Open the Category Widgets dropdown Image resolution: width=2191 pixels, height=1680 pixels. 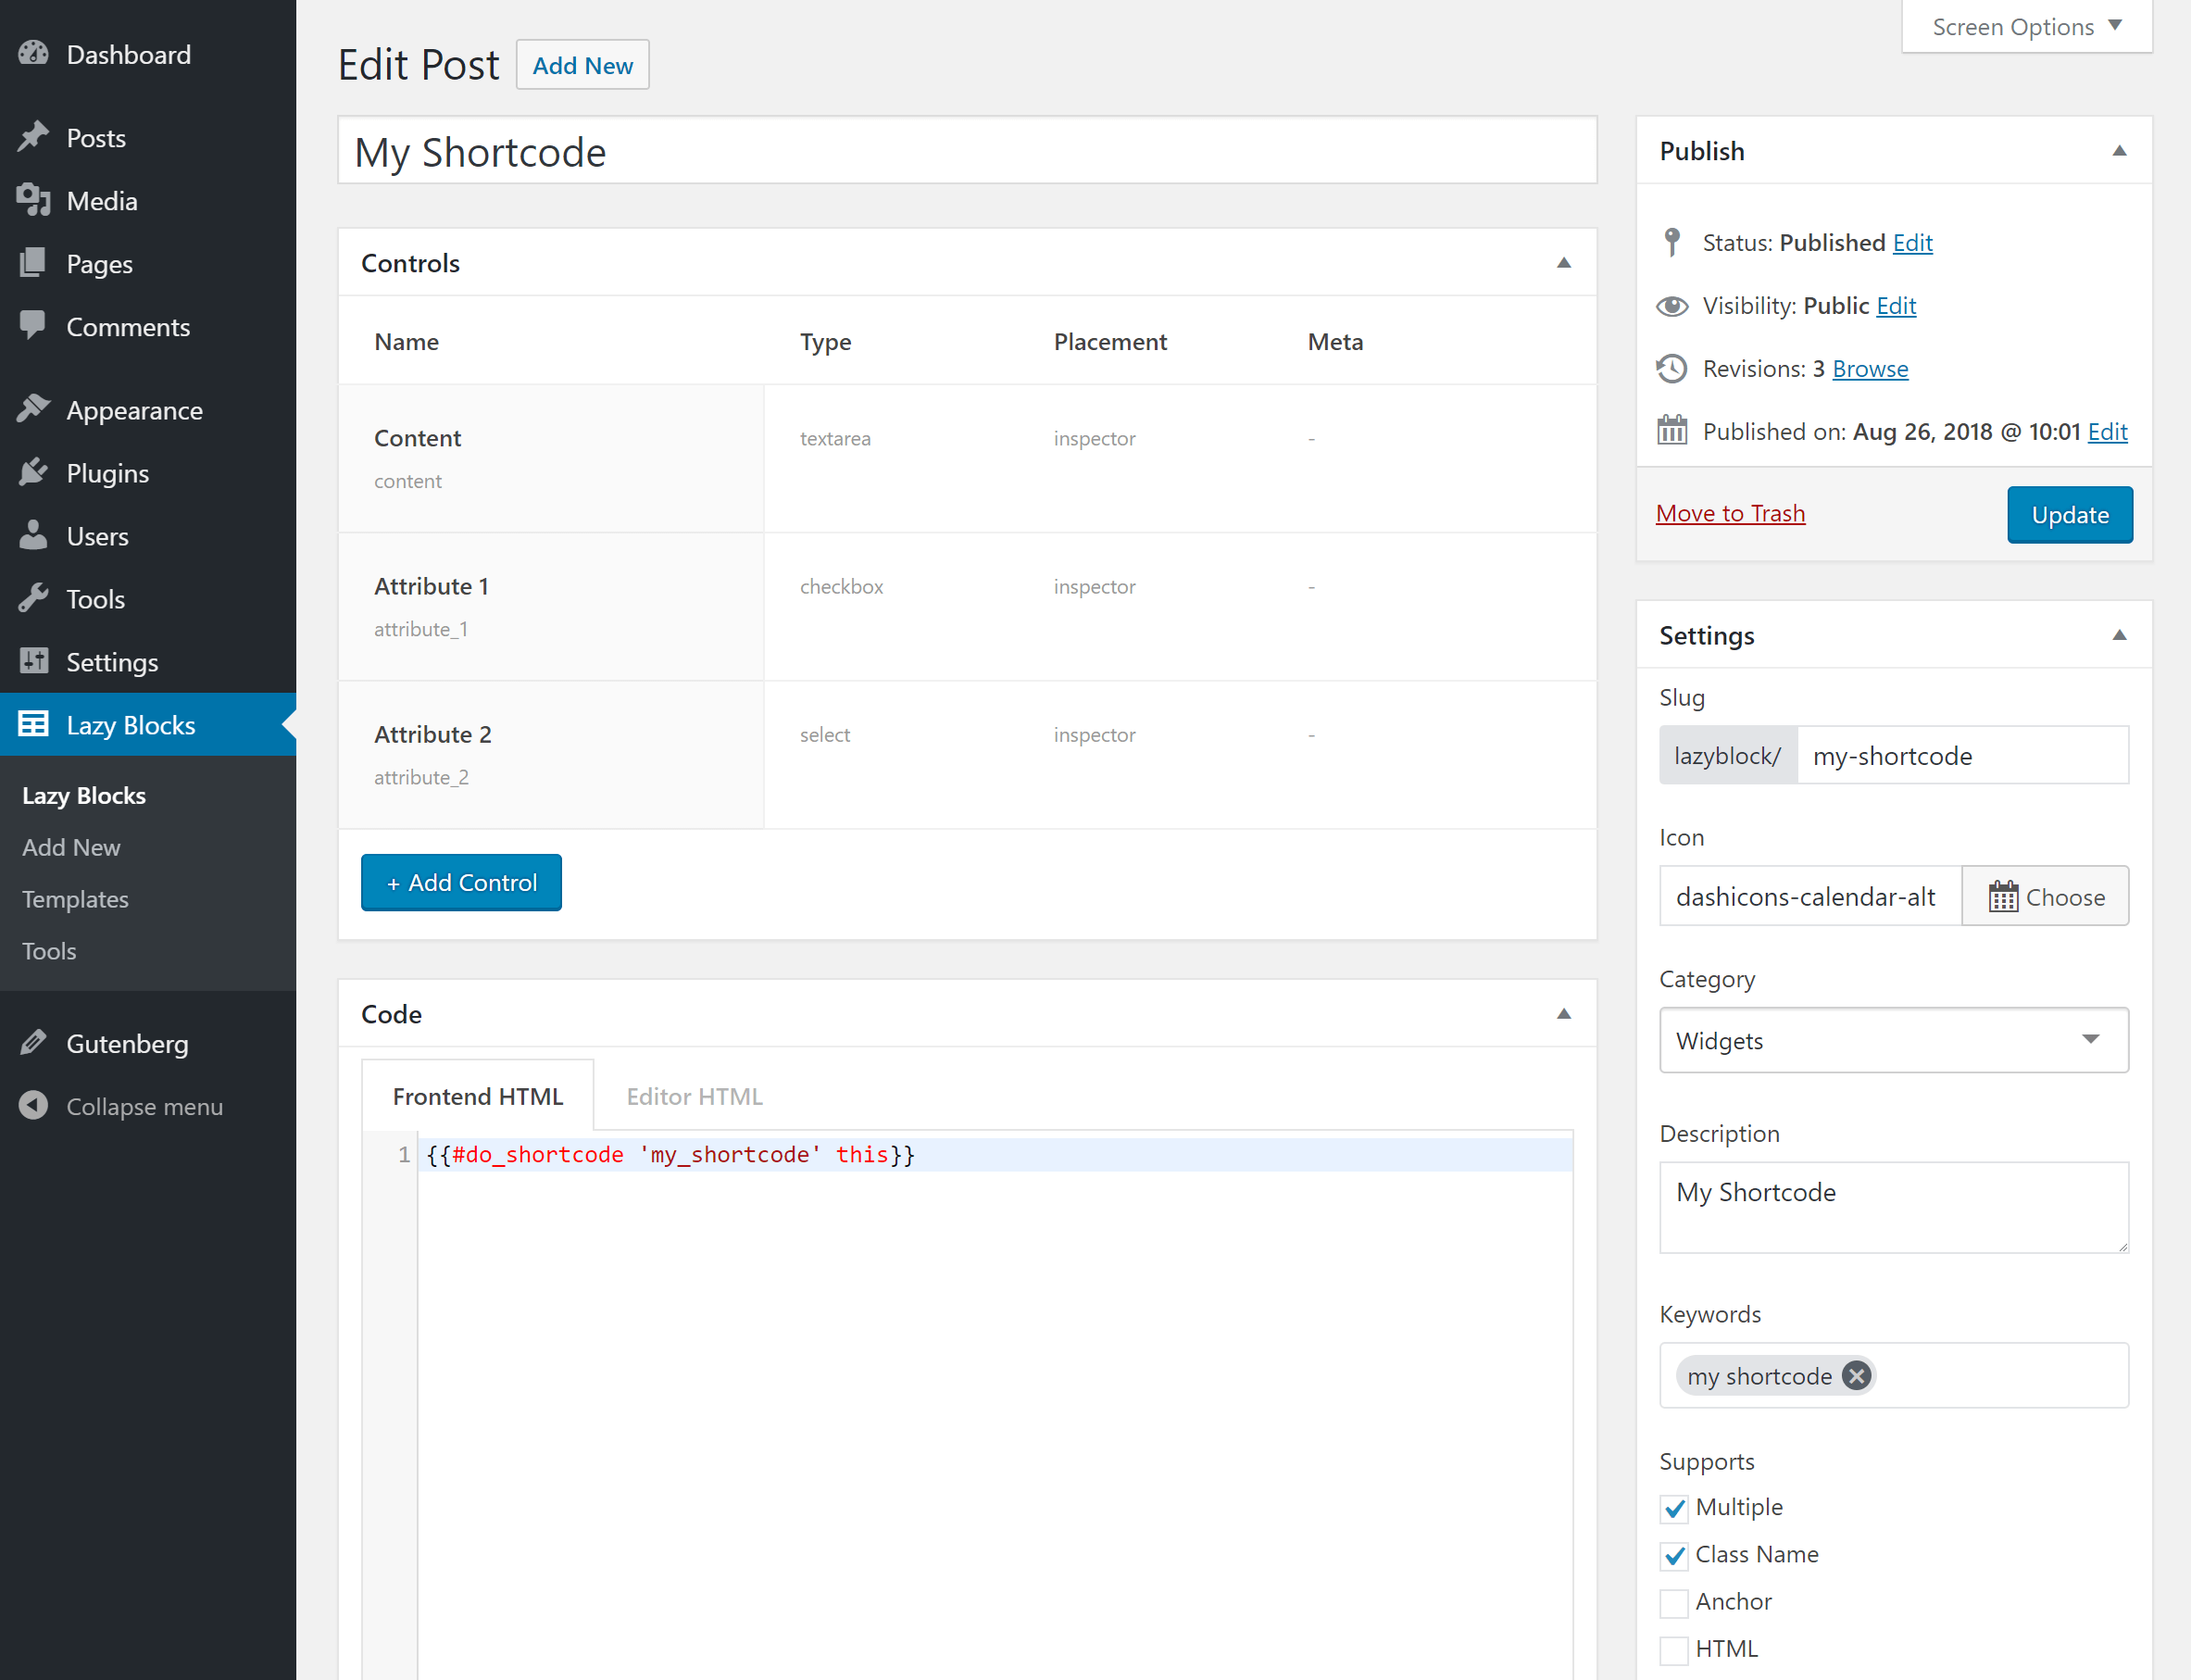[x=1893, y=1040]
